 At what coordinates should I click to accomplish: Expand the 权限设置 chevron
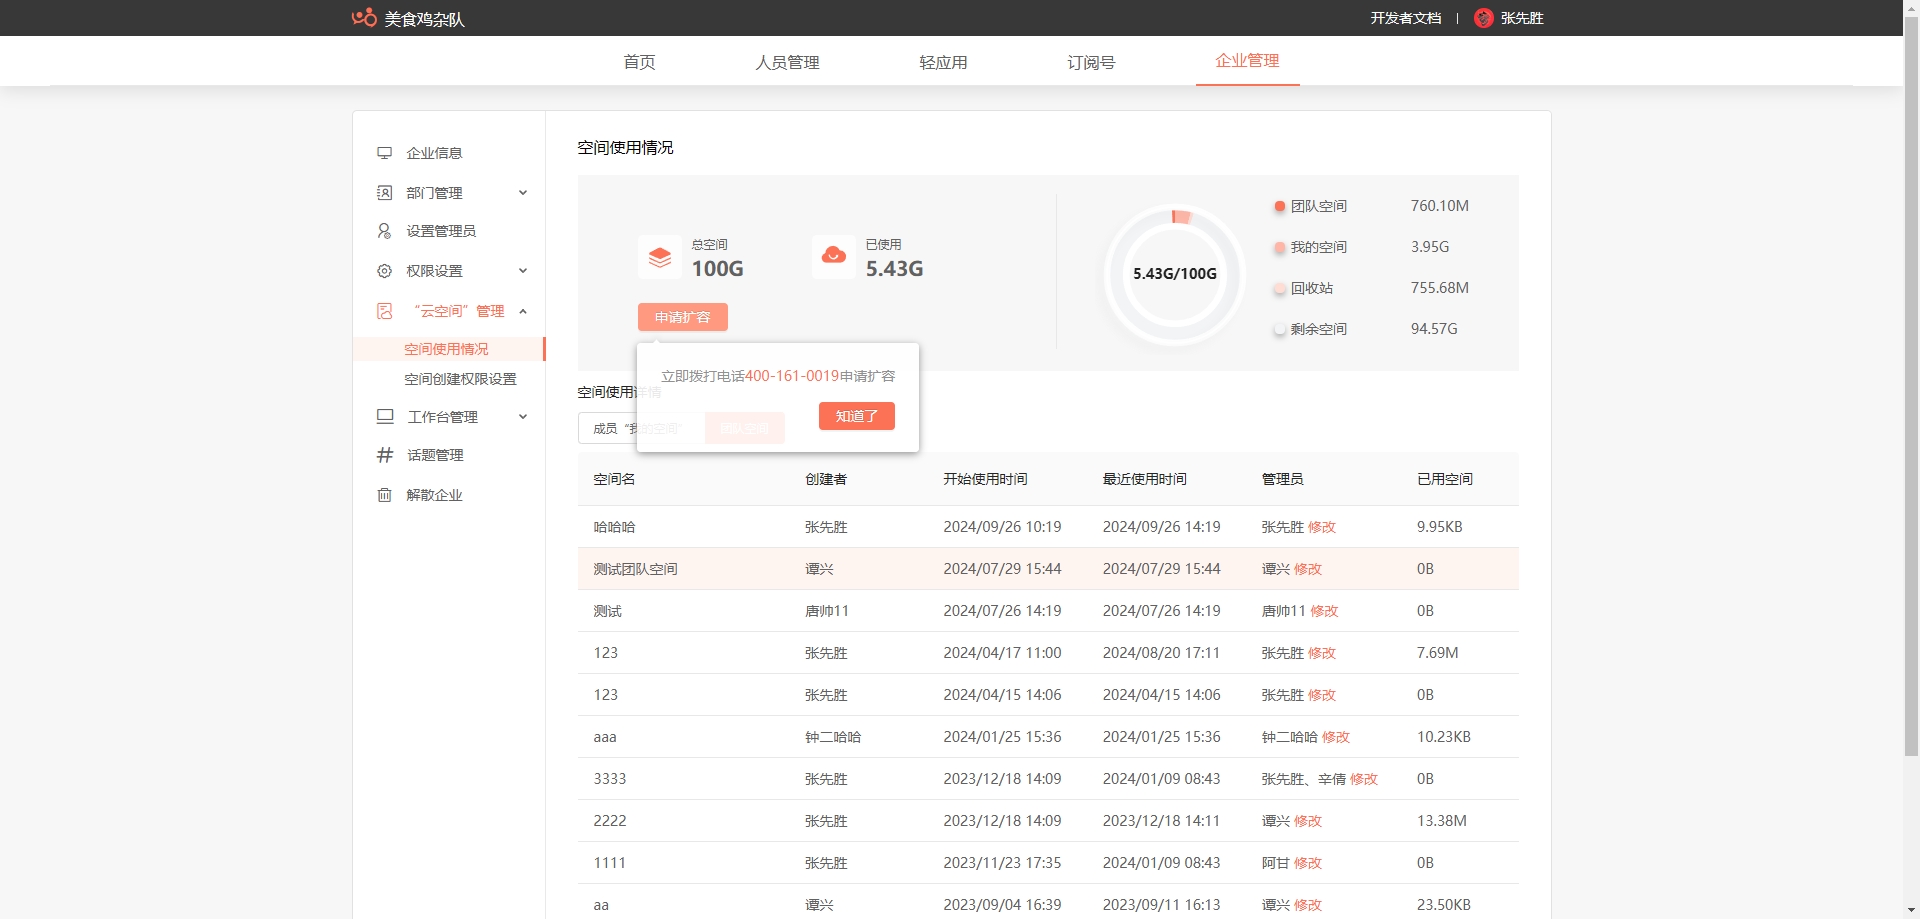click(x=523, y=271)
